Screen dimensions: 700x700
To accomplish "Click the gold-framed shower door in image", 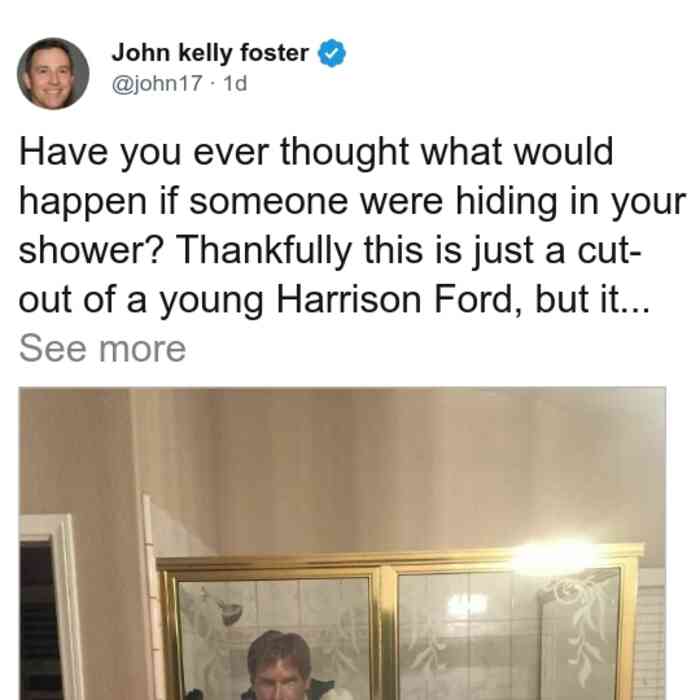I will point(399,625).
